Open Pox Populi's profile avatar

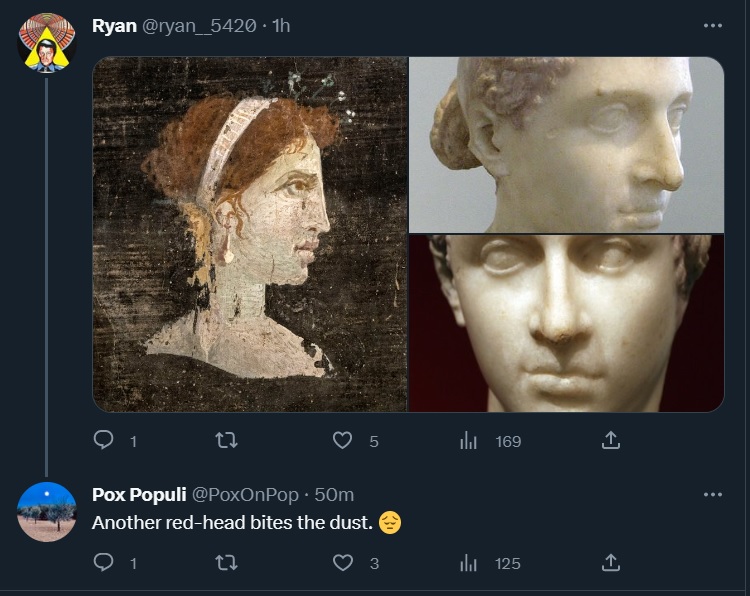pos(47,511)
